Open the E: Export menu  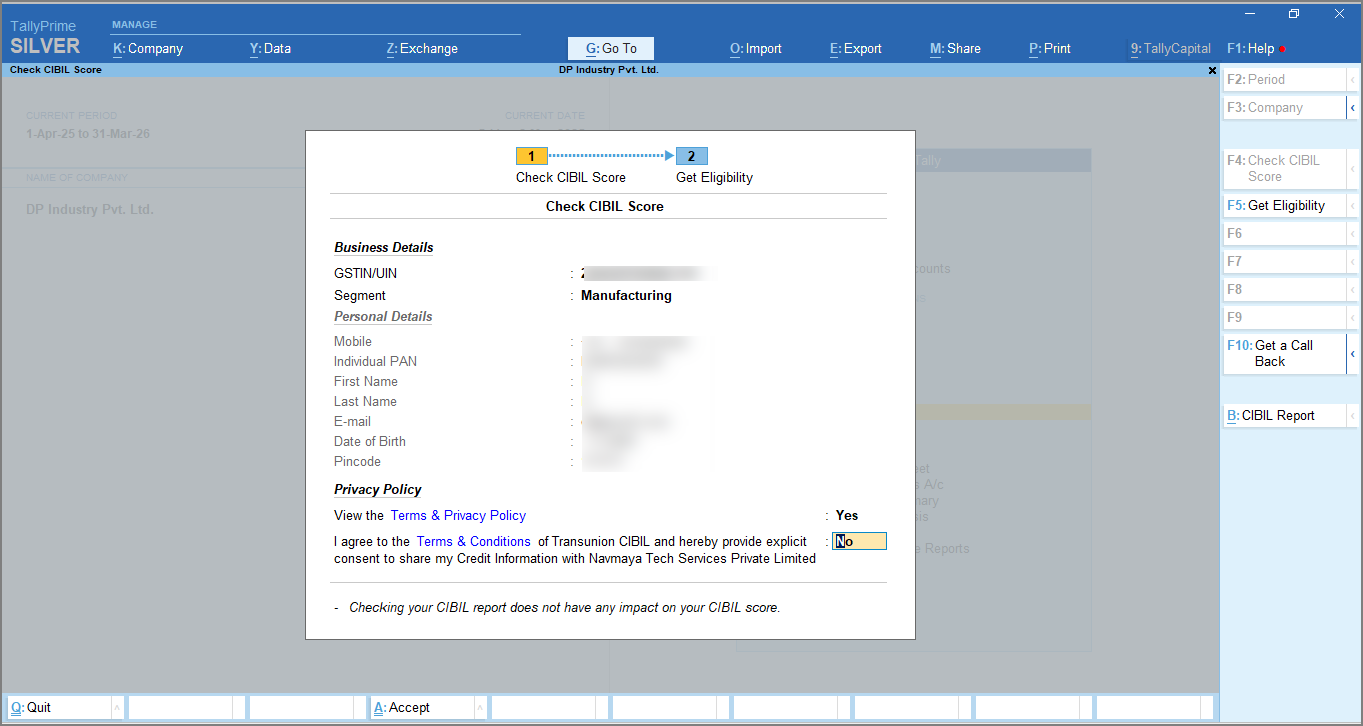(x=856, y=48)
